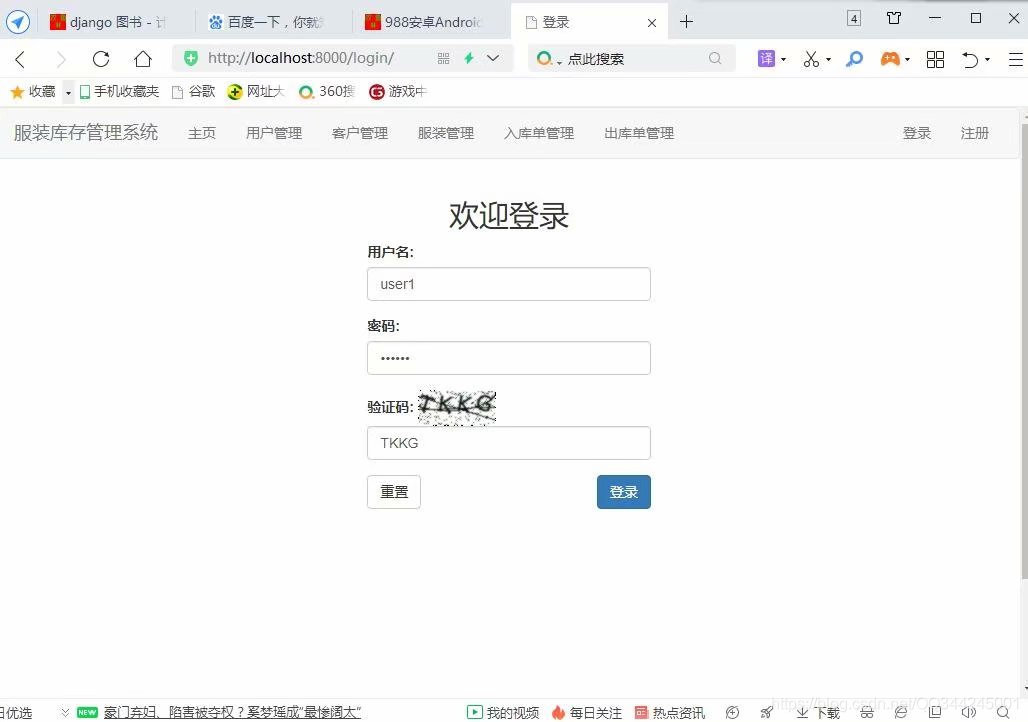Click the lightning speed mode icon

(469, 58)
